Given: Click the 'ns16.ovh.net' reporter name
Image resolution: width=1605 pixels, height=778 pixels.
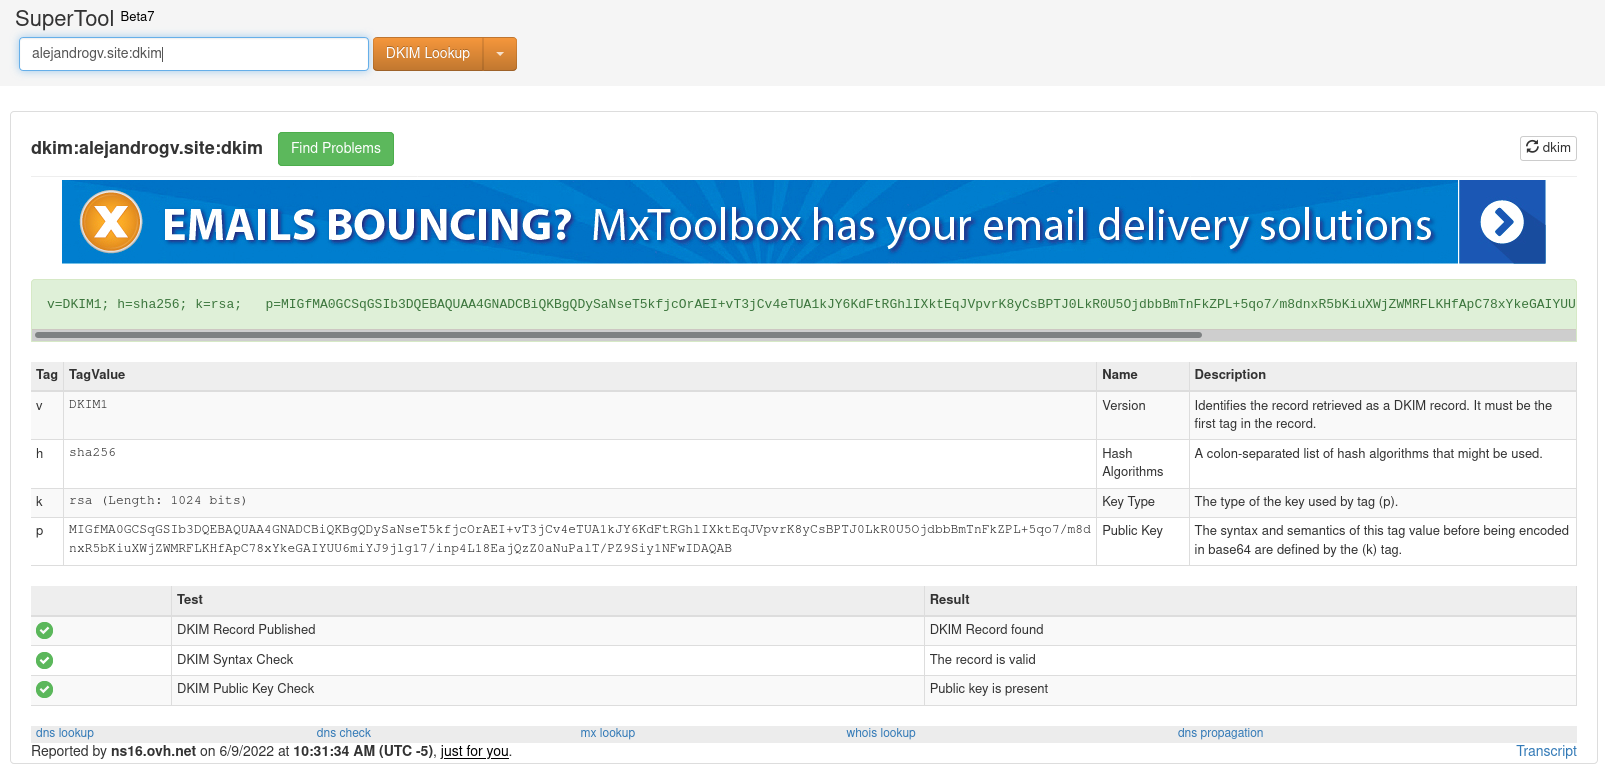Looking at the screenshot, I should (x=154, y=751).
